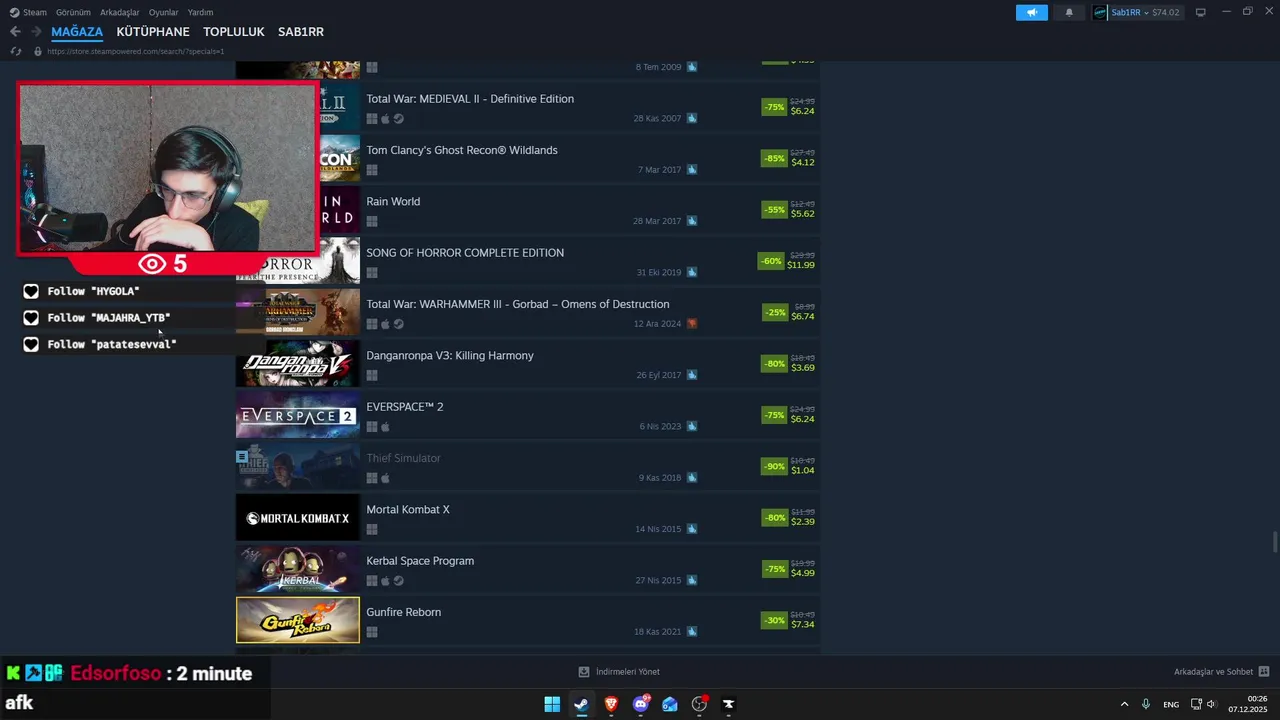Open the Oyunlar menu
Screen dimensions: 1280x720
coord(164,12)
